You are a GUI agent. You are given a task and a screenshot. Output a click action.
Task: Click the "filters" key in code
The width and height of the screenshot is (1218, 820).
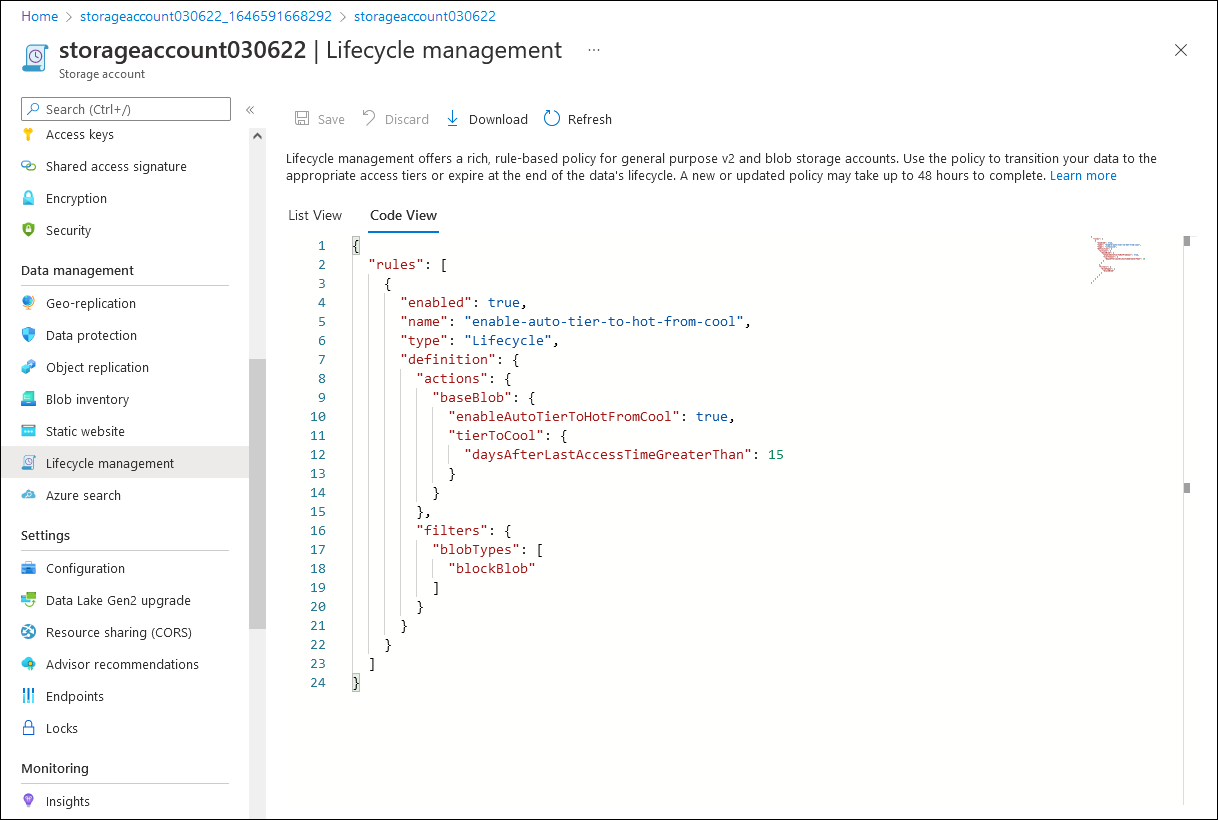coord(452,531)
